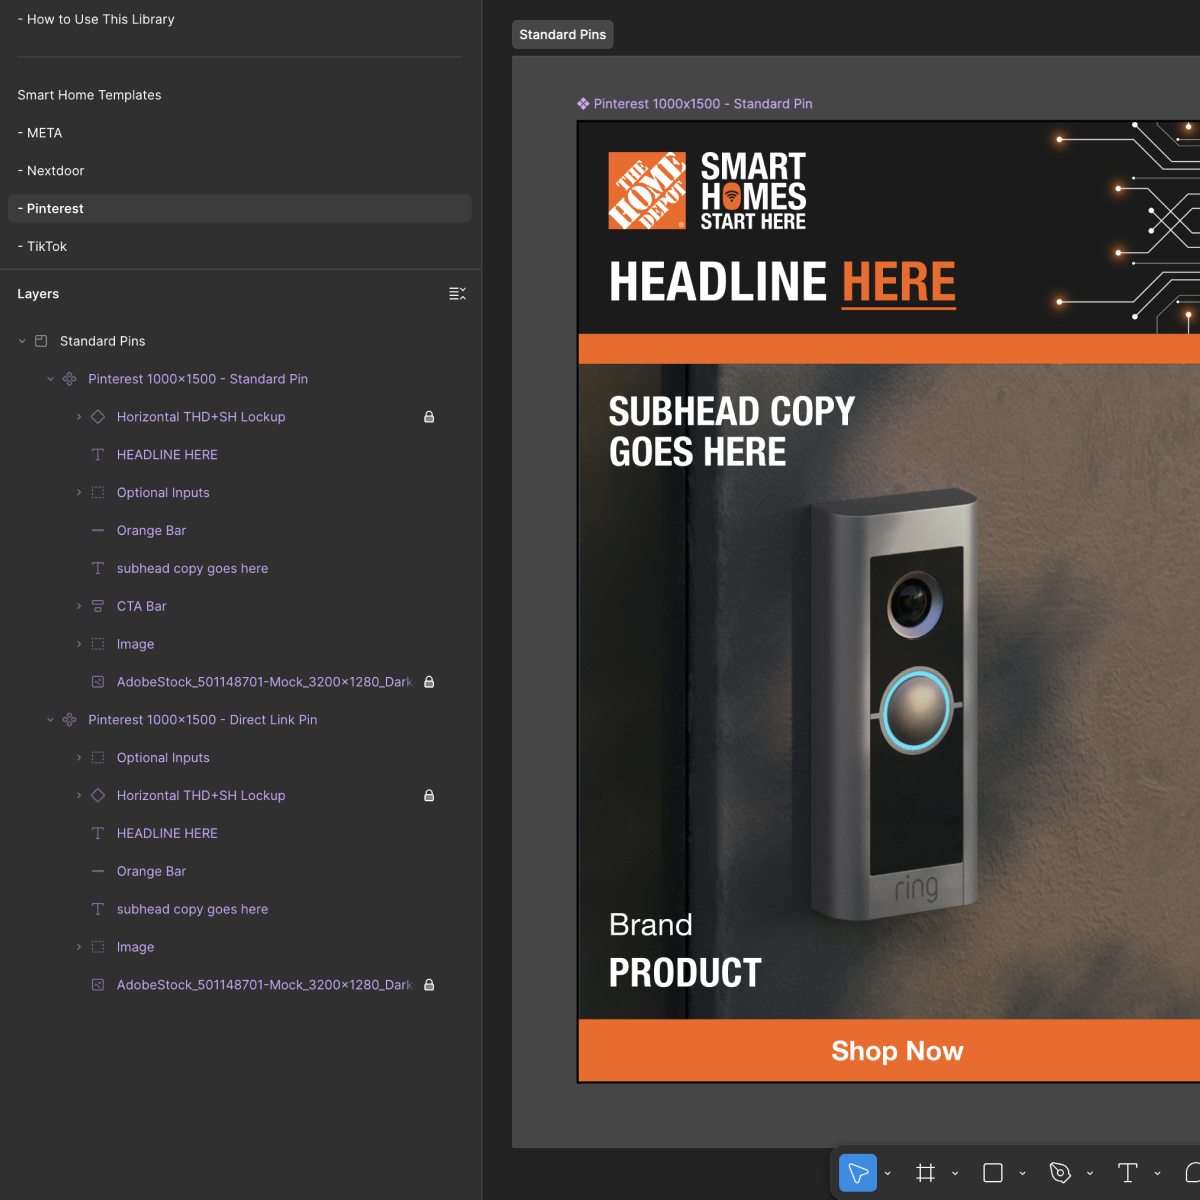Image resolution: width=1200 pixels, height=1200 pixels.
Task: Toggle lock on last AdobeStock_501148701 layer
Action: [x=429, y=985]
